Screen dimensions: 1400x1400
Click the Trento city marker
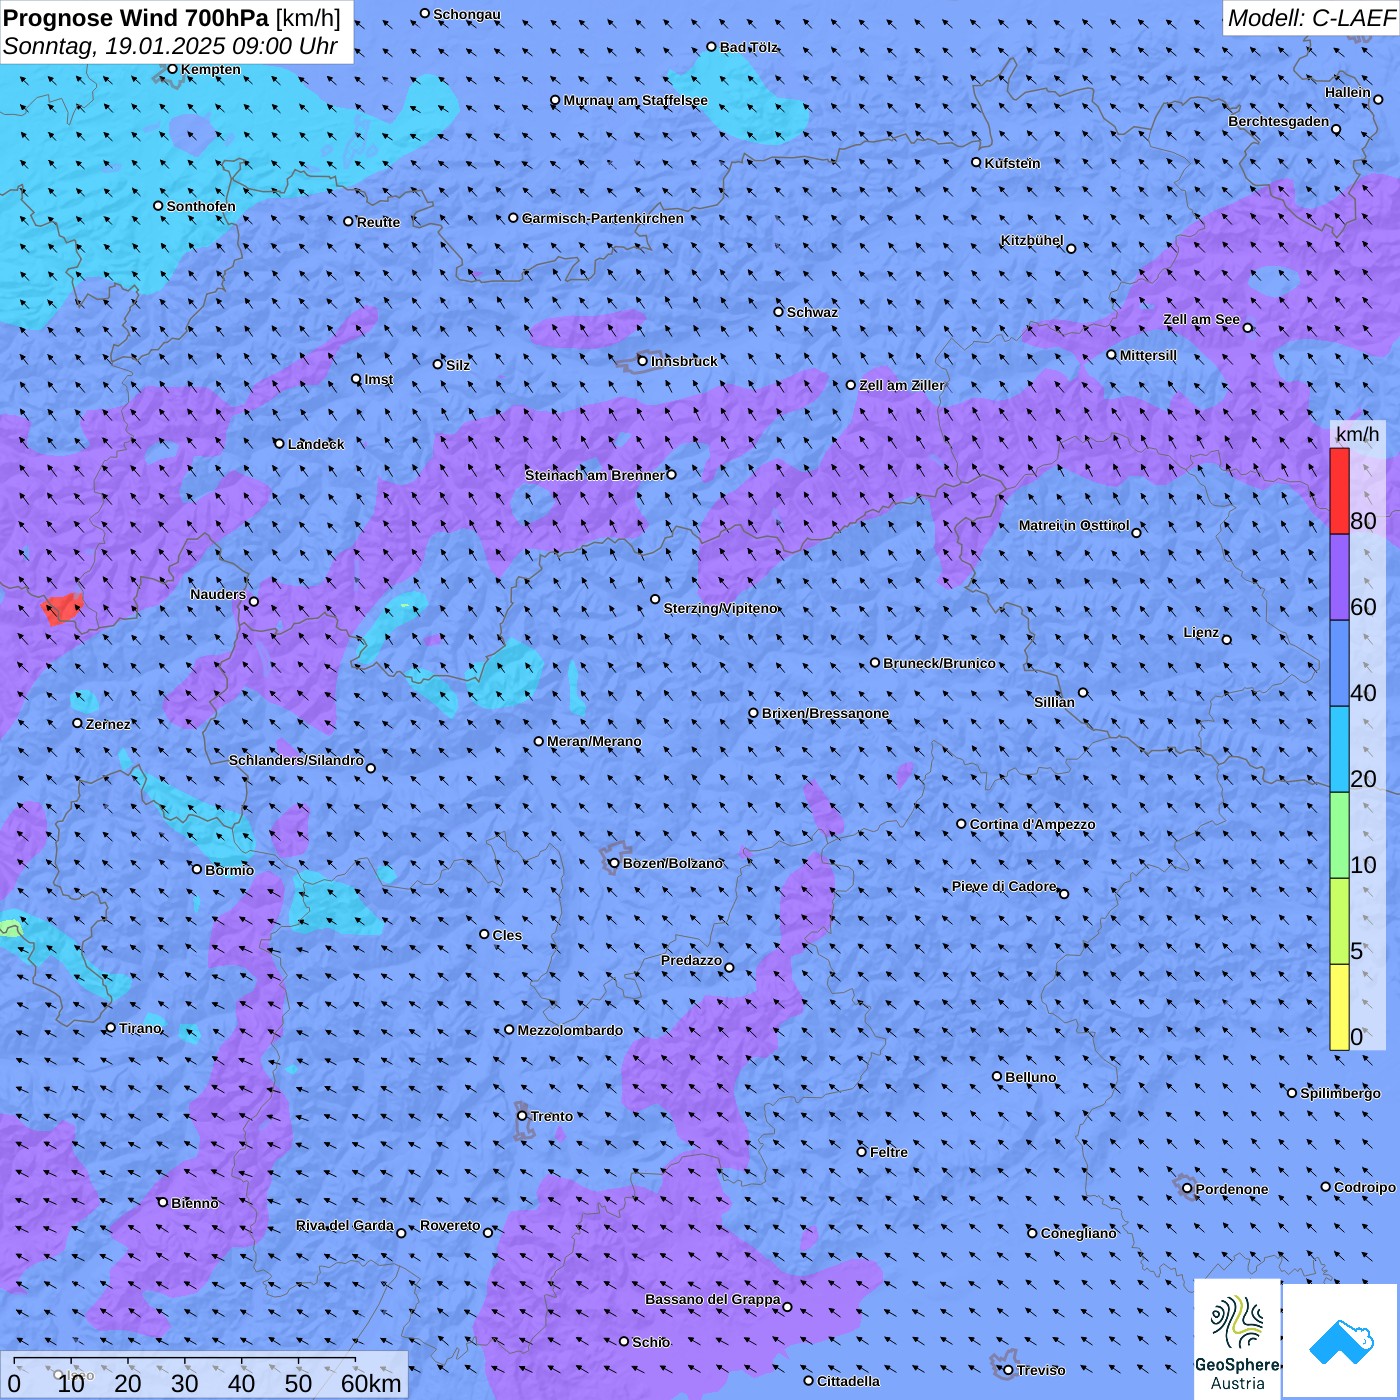pos(522,1116)
